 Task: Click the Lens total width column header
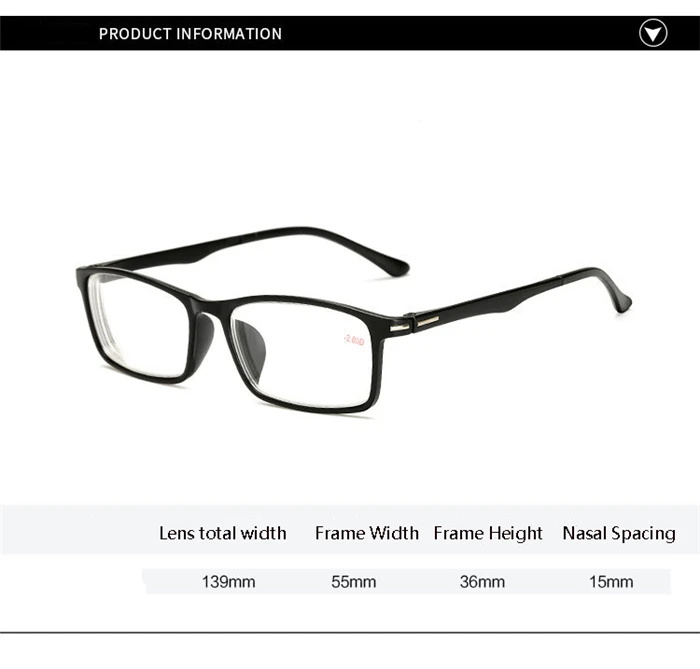click(223, 533)
